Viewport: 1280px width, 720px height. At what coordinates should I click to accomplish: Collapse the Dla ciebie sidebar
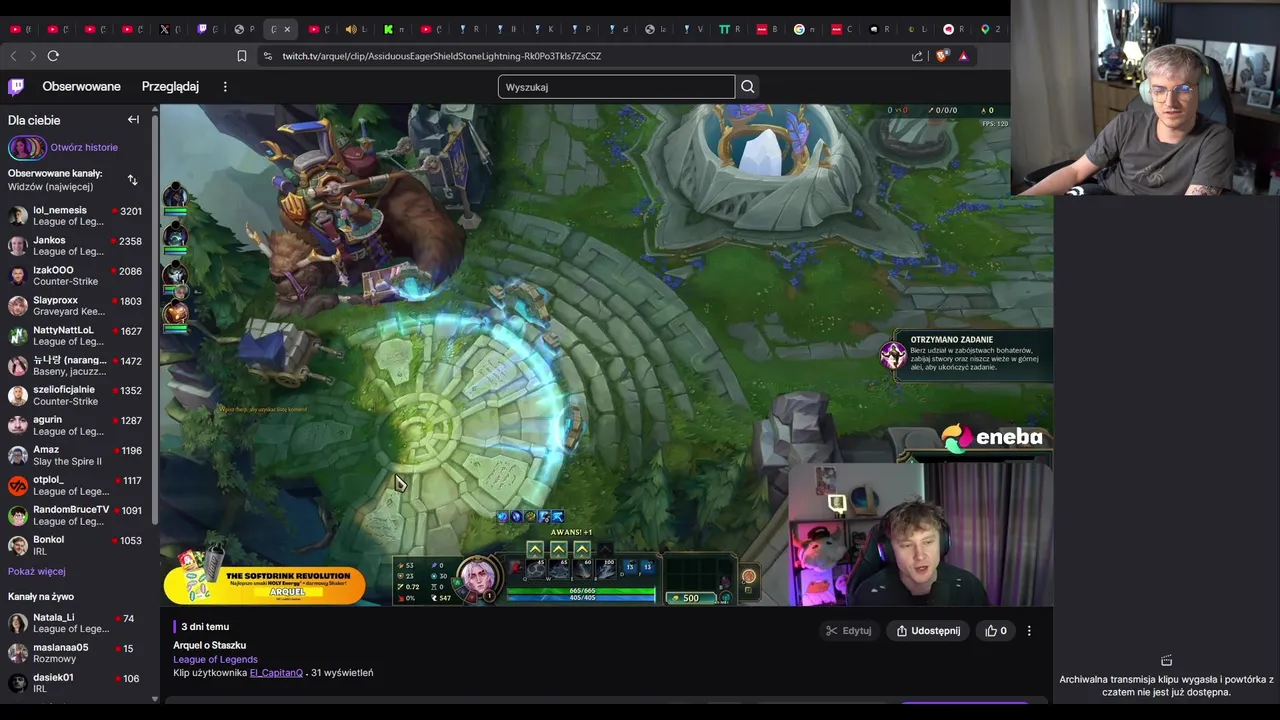tap(133, 120)
